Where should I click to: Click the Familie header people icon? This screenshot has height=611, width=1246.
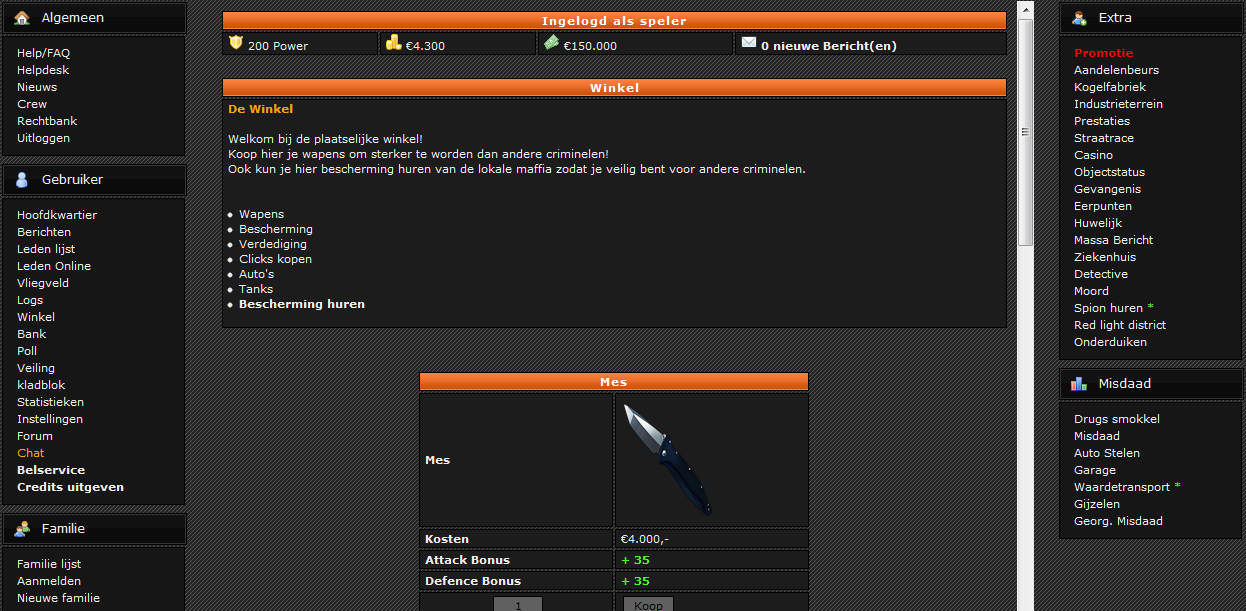pyautogui.click(x=22, y=528)
